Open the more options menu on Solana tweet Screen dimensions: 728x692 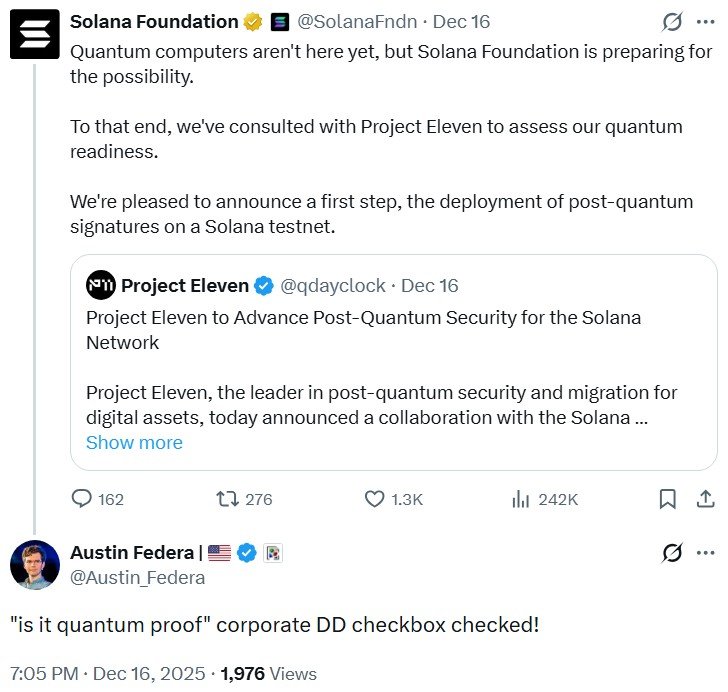point(705,22)
